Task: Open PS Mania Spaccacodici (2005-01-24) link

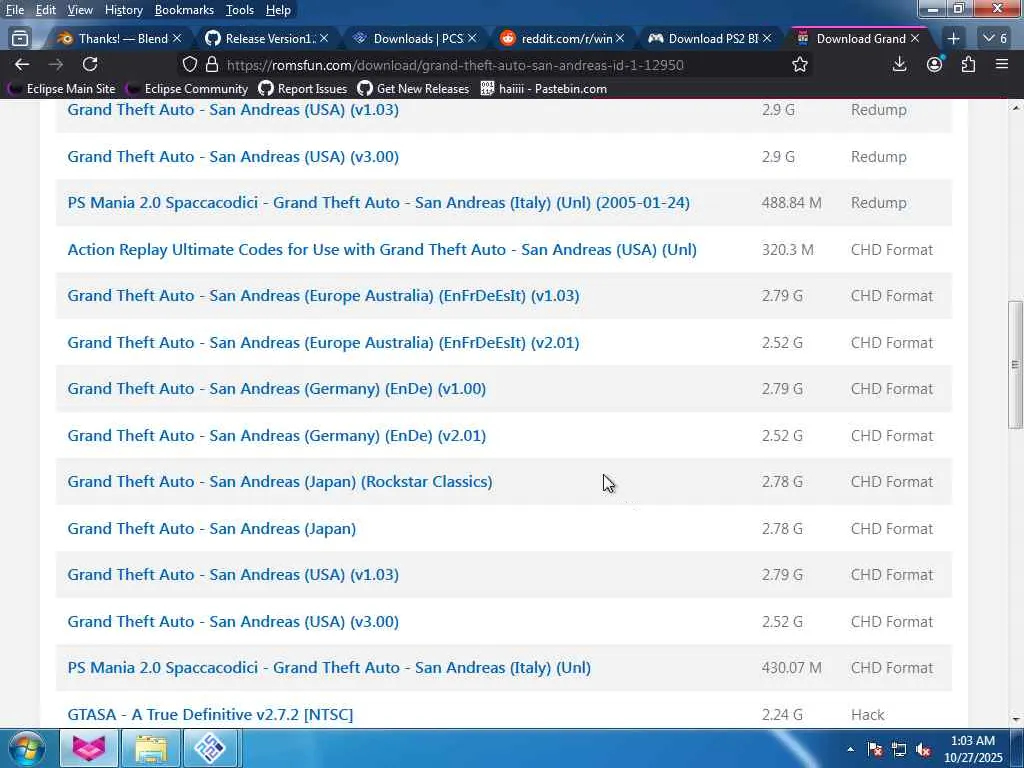Action: click(x=379, y=203)
